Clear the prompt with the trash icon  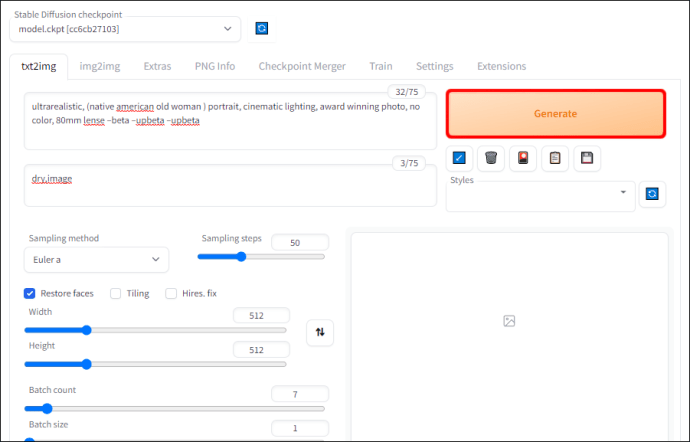point(491,158)
